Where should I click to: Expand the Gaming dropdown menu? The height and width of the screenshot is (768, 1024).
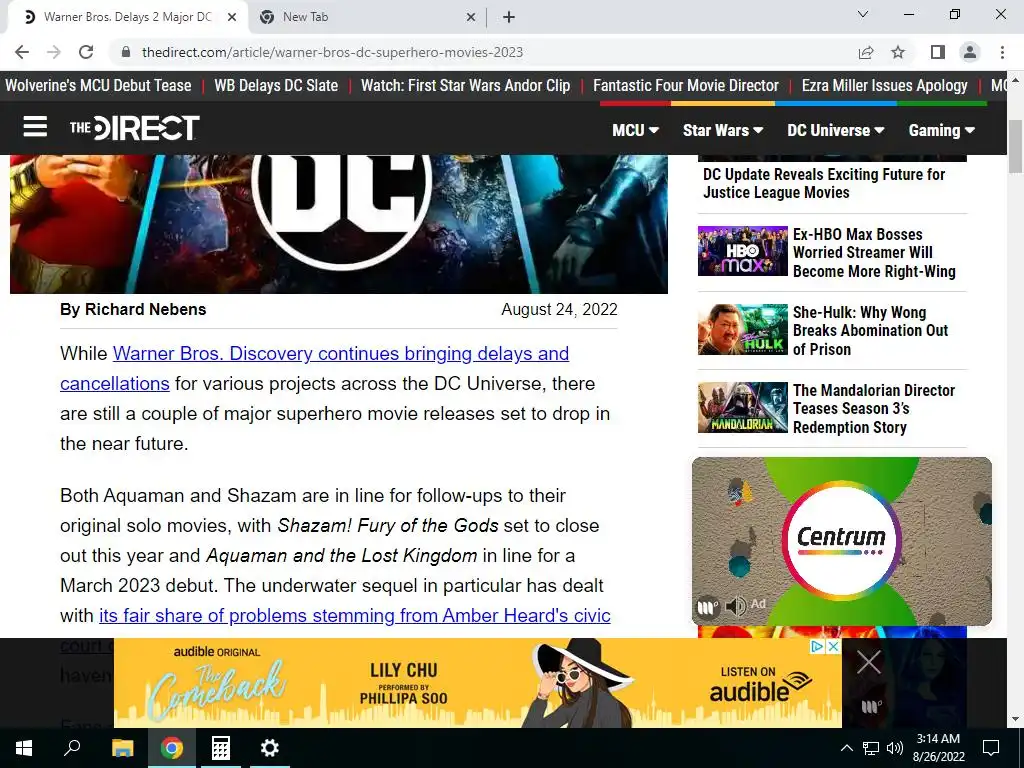tap(941, 131)
